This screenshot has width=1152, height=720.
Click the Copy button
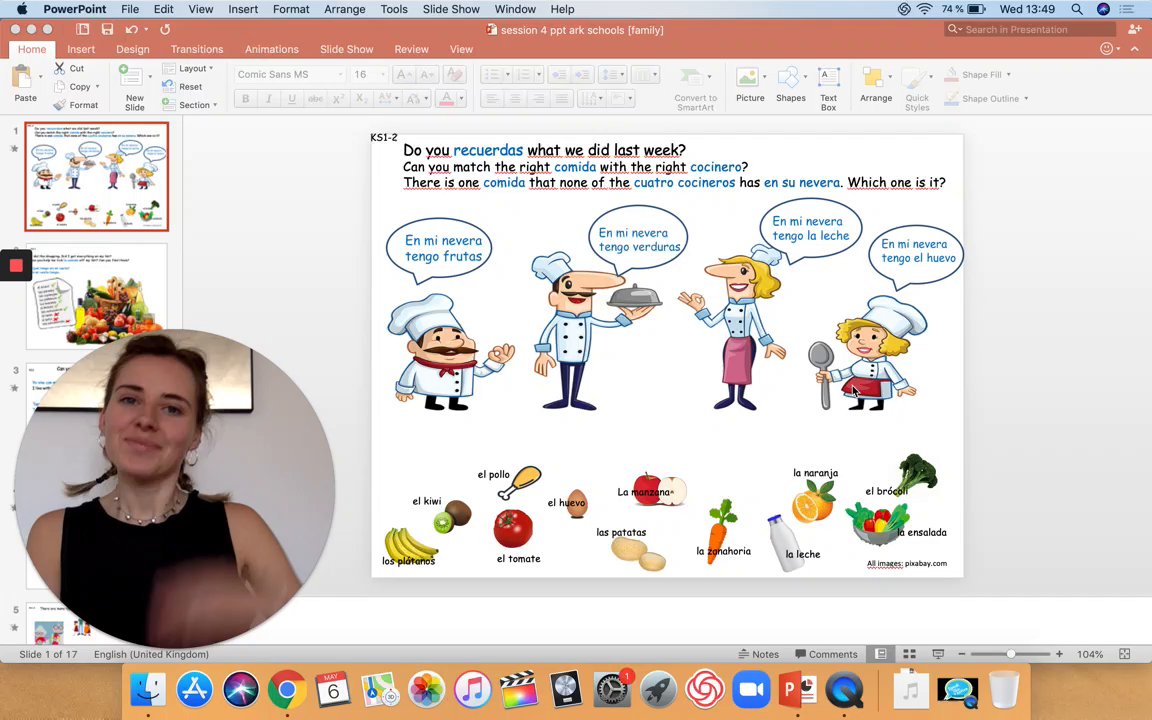coord(73,87)
